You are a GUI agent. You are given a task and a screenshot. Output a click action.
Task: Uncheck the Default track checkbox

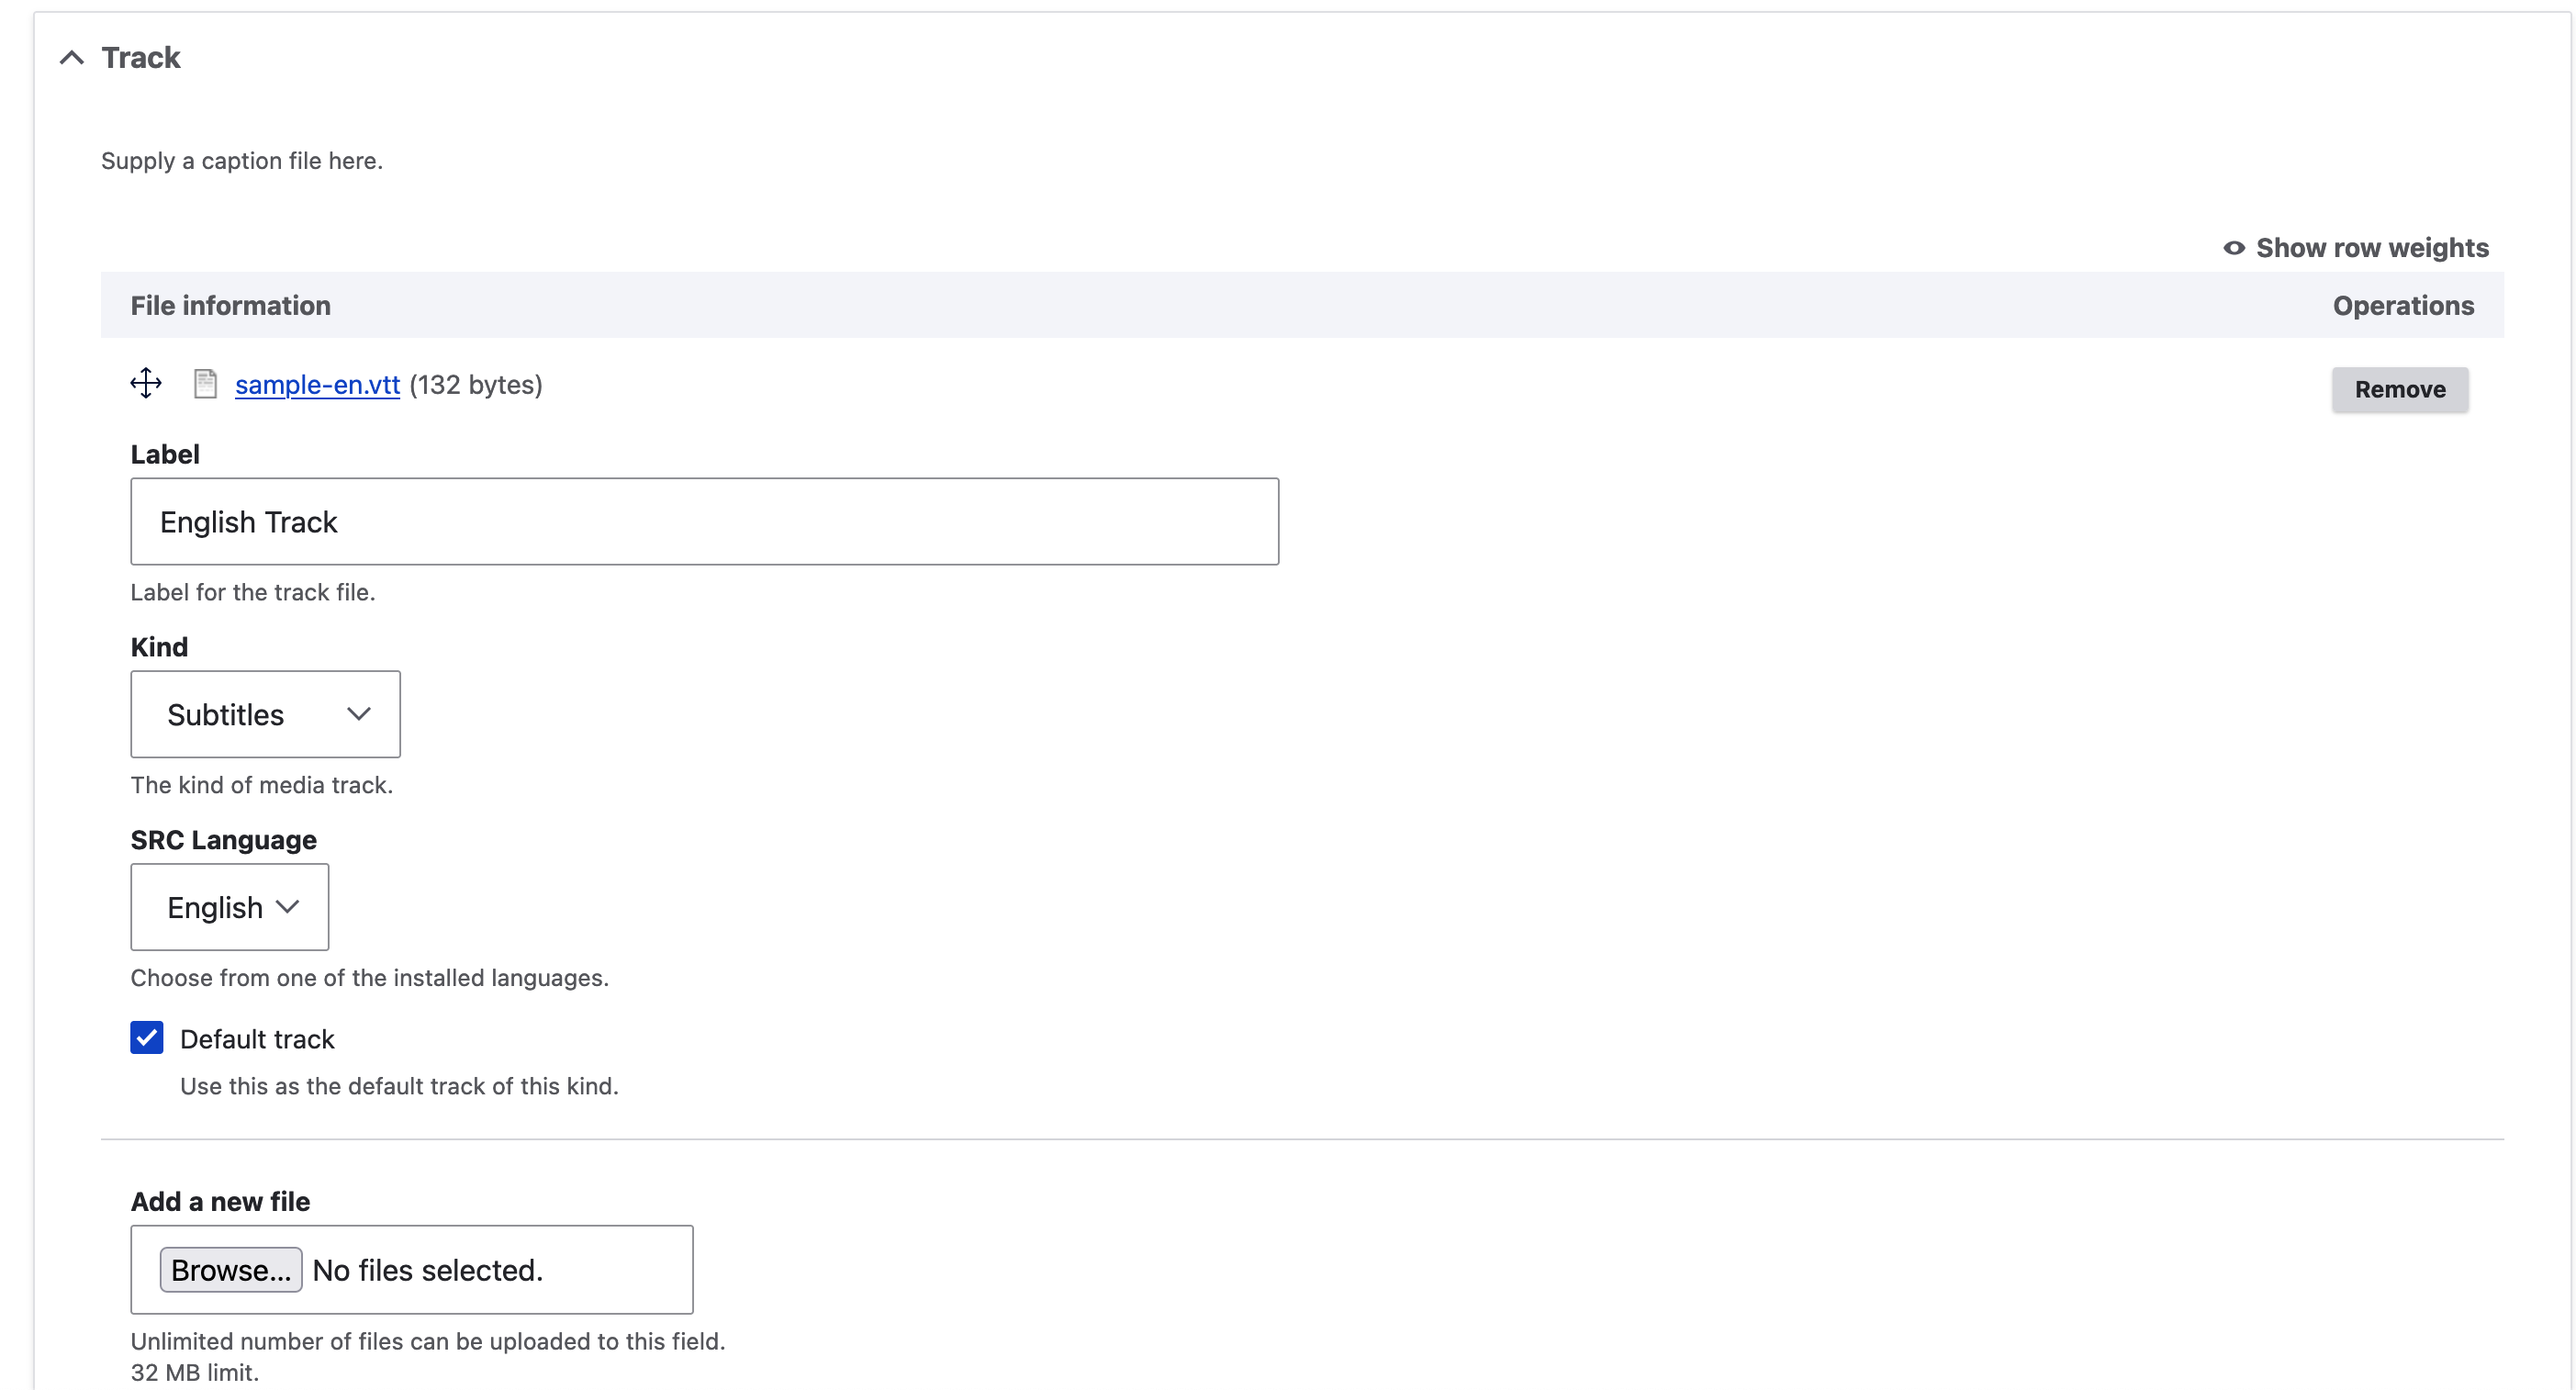click(146, 1038)
